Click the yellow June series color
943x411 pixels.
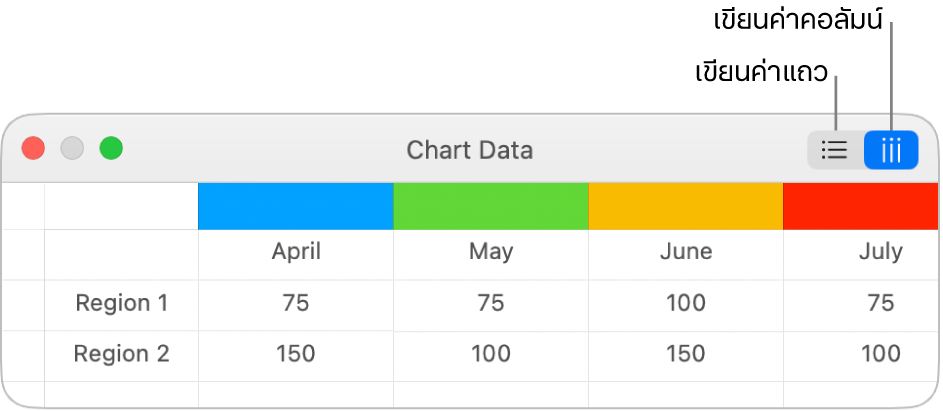(685, 206)
